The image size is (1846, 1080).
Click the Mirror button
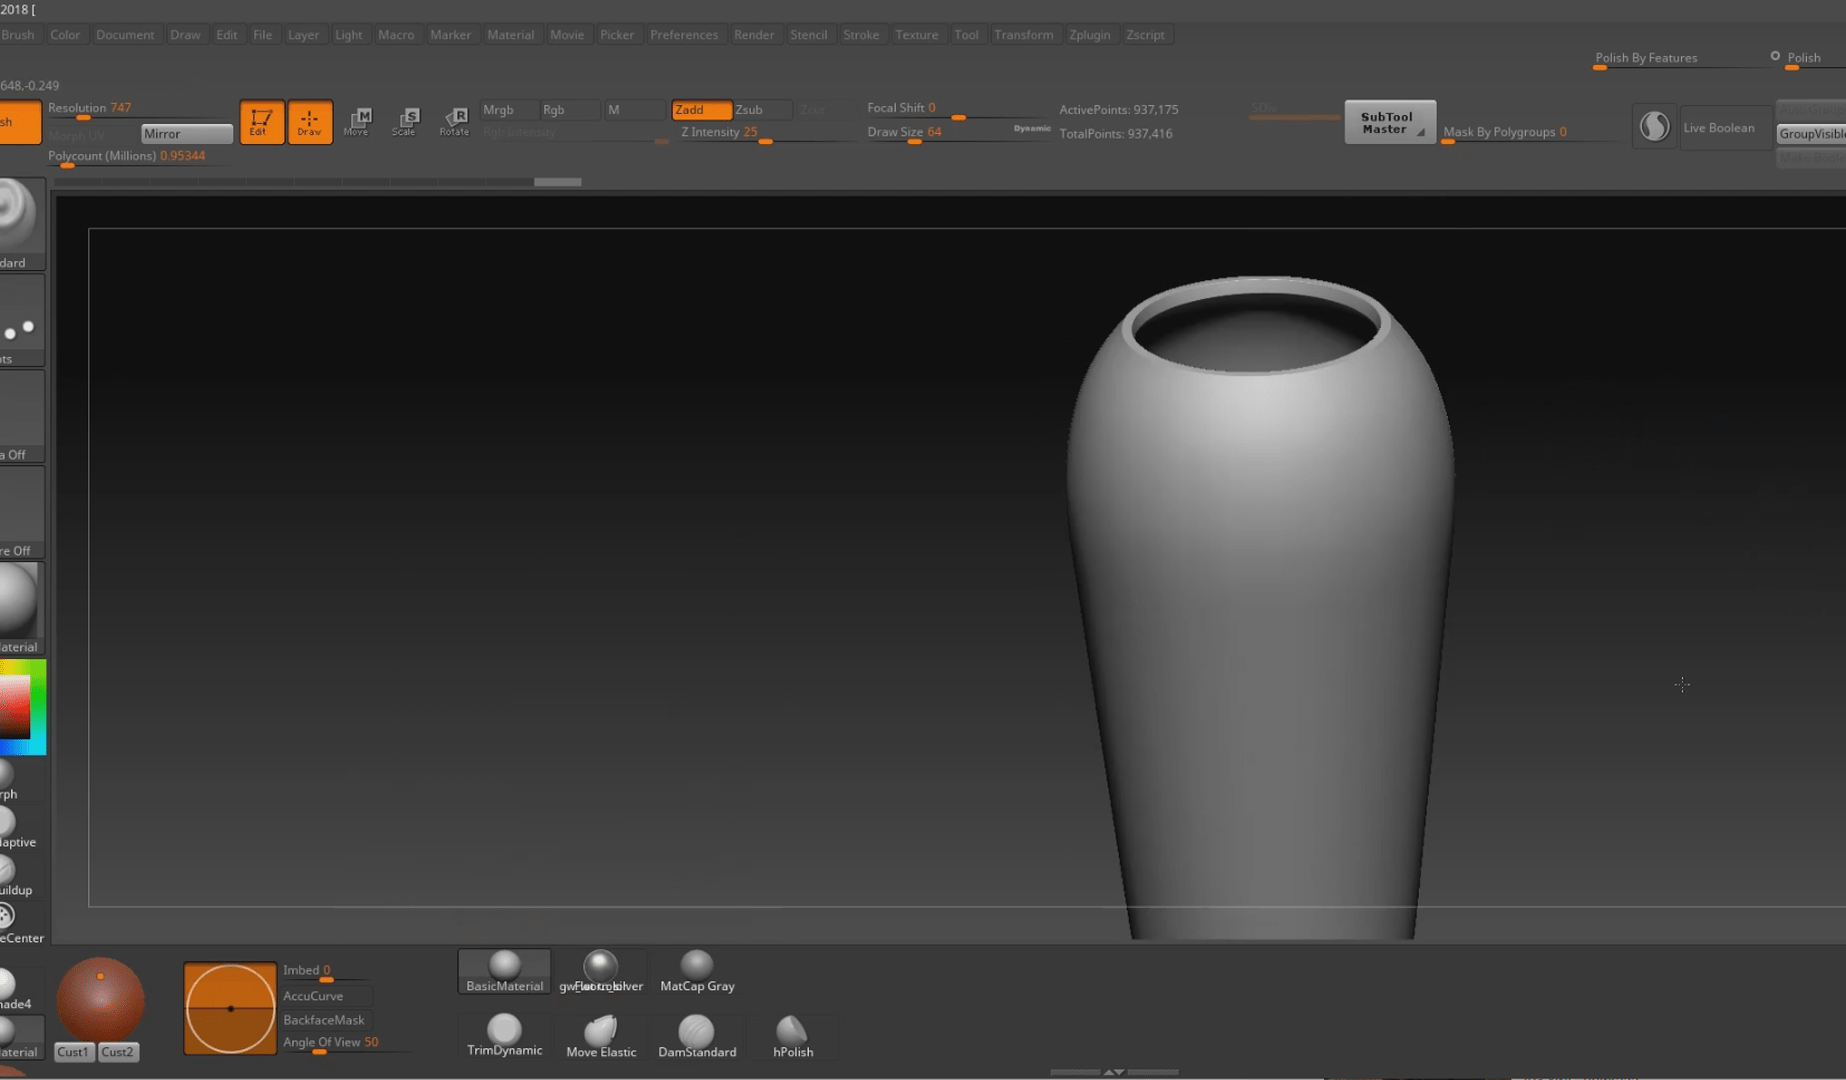[x=187, y=133]
